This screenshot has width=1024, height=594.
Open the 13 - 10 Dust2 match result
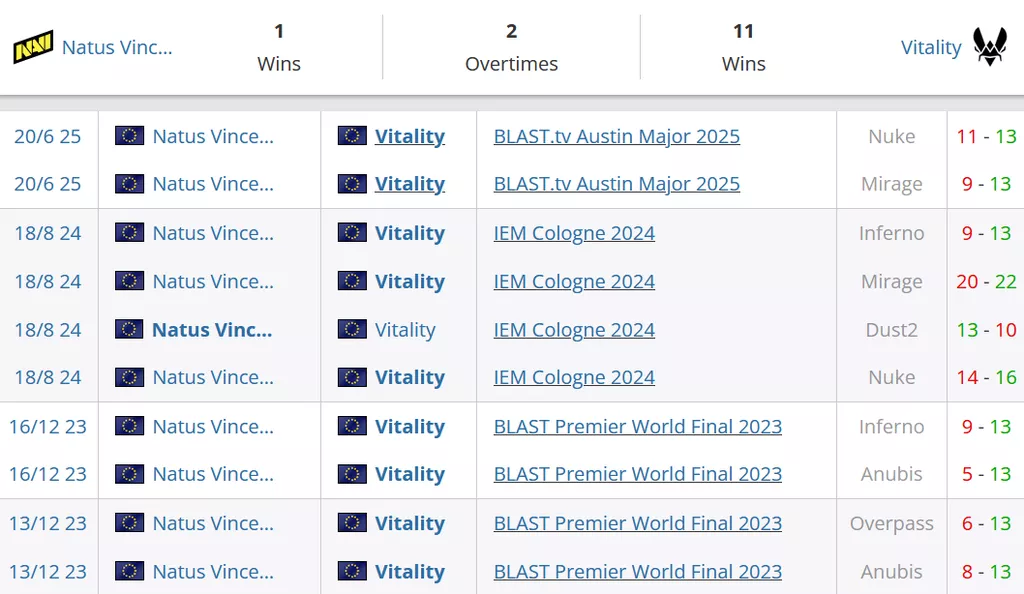(985, 329)
